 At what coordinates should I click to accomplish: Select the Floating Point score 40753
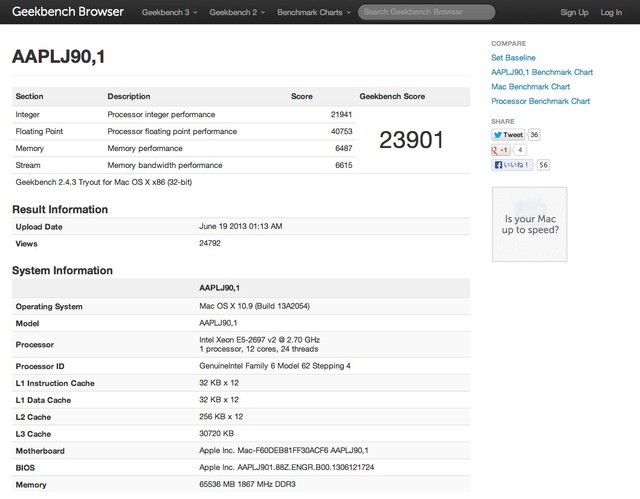coord(341,131)
